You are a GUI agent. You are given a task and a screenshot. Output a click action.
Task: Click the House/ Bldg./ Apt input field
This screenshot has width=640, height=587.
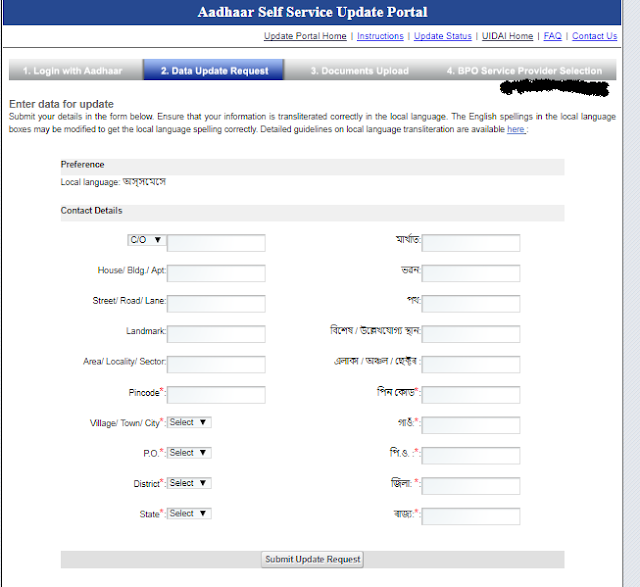pos(216,273)
